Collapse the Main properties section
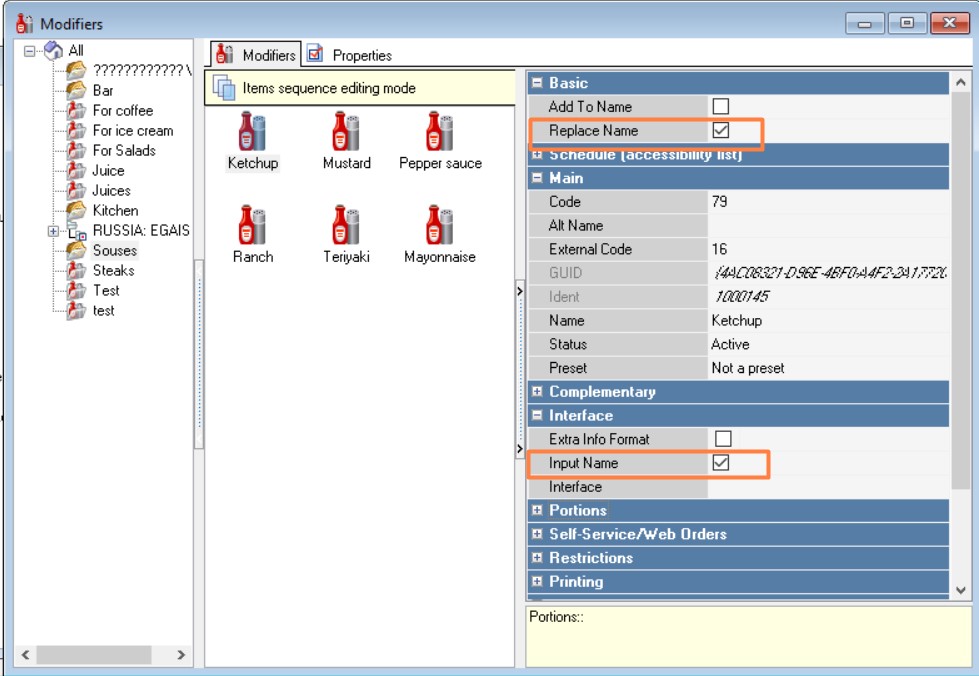The image size is (979, 676). point(537,177)
